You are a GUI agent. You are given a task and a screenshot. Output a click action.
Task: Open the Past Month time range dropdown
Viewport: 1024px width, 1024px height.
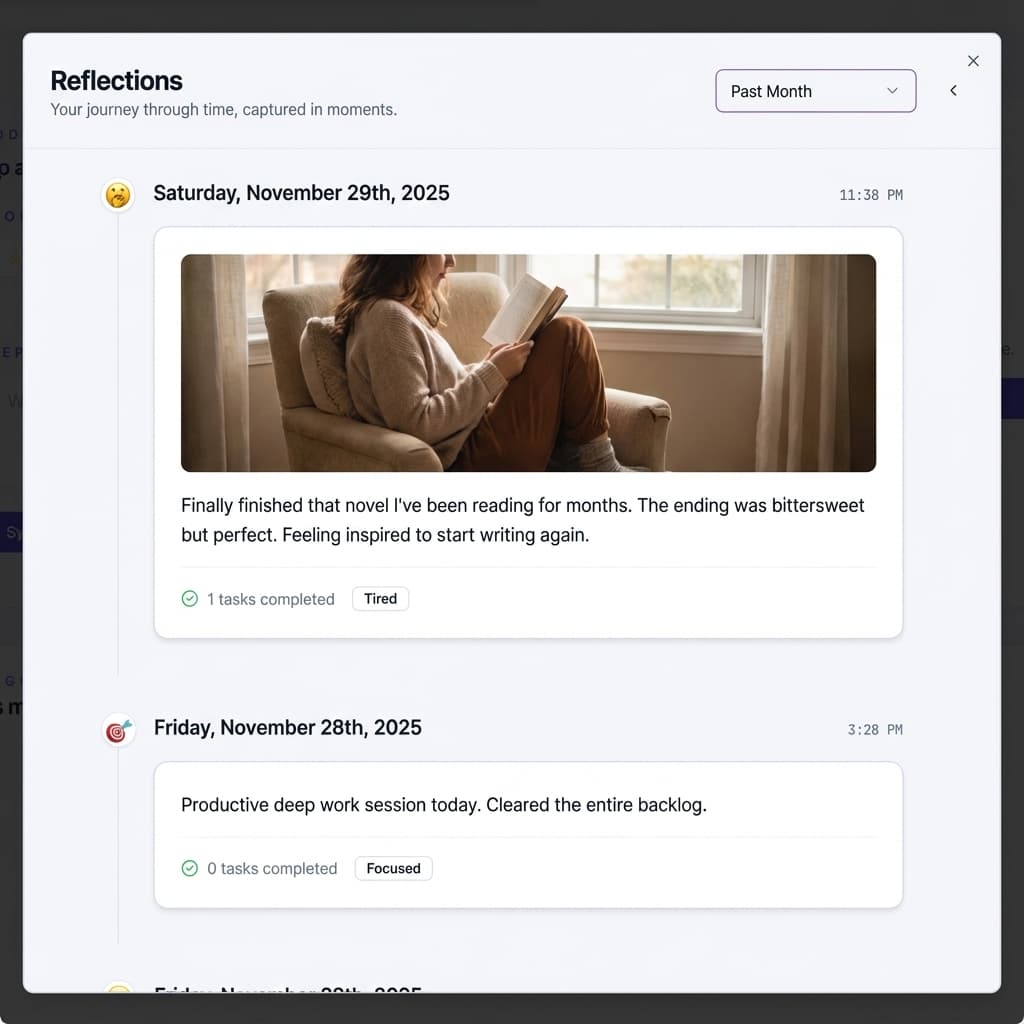click(815, 91)
